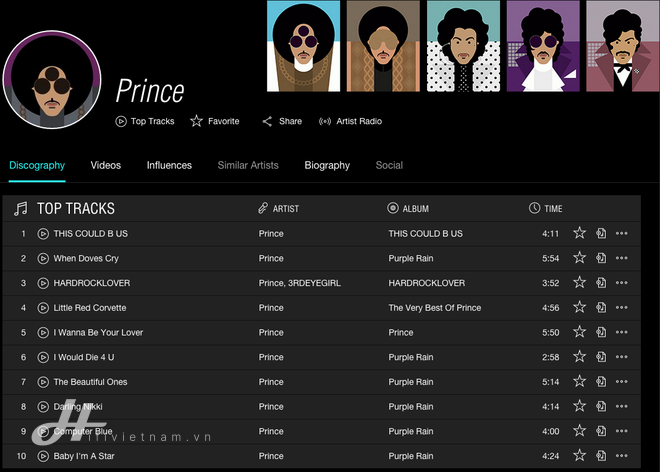Open the Biography tab
The height and width of the screenshot is (472, 660).
pos(327,165)
